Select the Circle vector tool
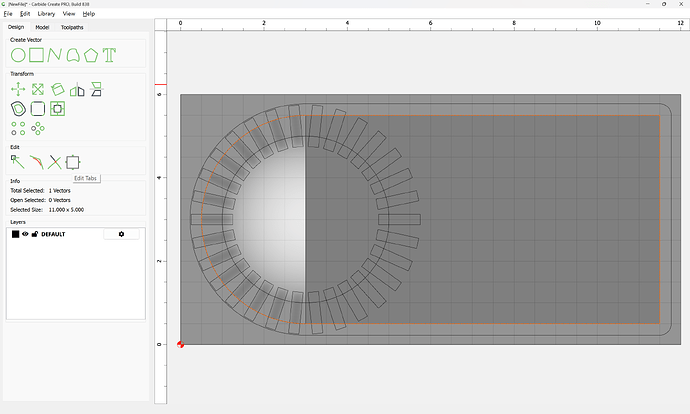690x414 pixels. tap(18, 54)
